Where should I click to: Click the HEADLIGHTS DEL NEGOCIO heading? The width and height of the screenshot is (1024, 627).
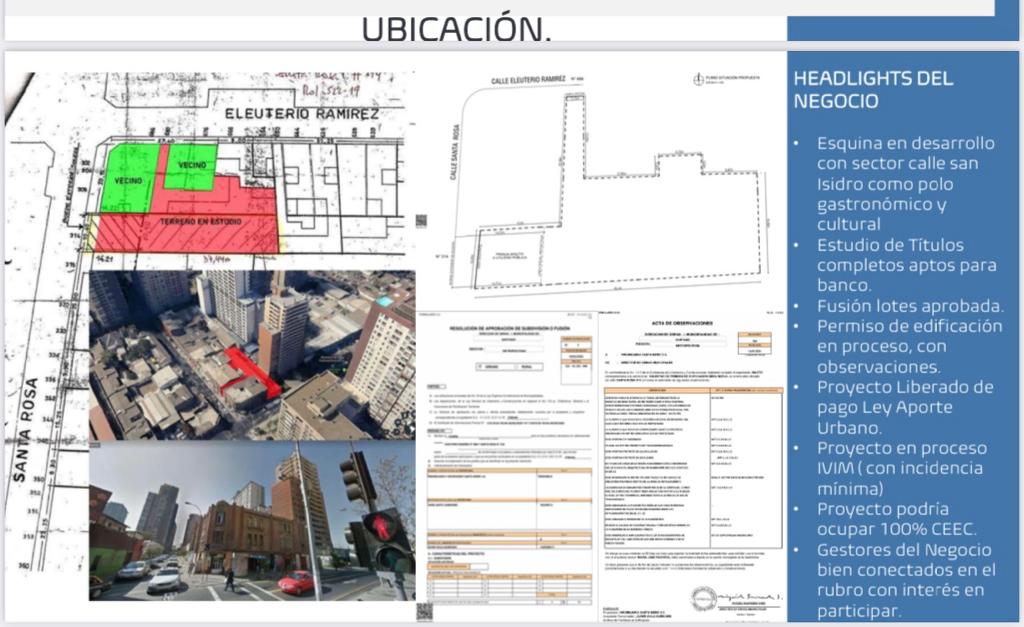tap(873, 89)
